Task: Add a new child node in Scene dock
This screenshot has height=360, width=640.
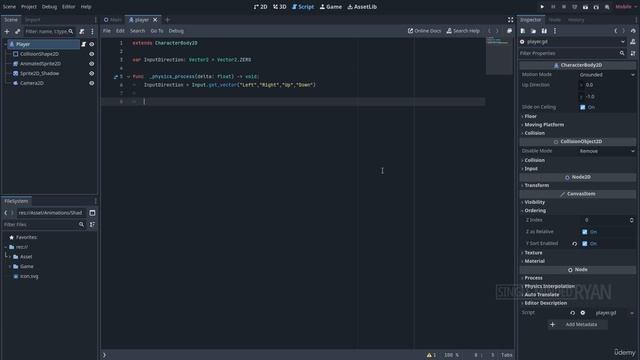Action: coord(7,31)
